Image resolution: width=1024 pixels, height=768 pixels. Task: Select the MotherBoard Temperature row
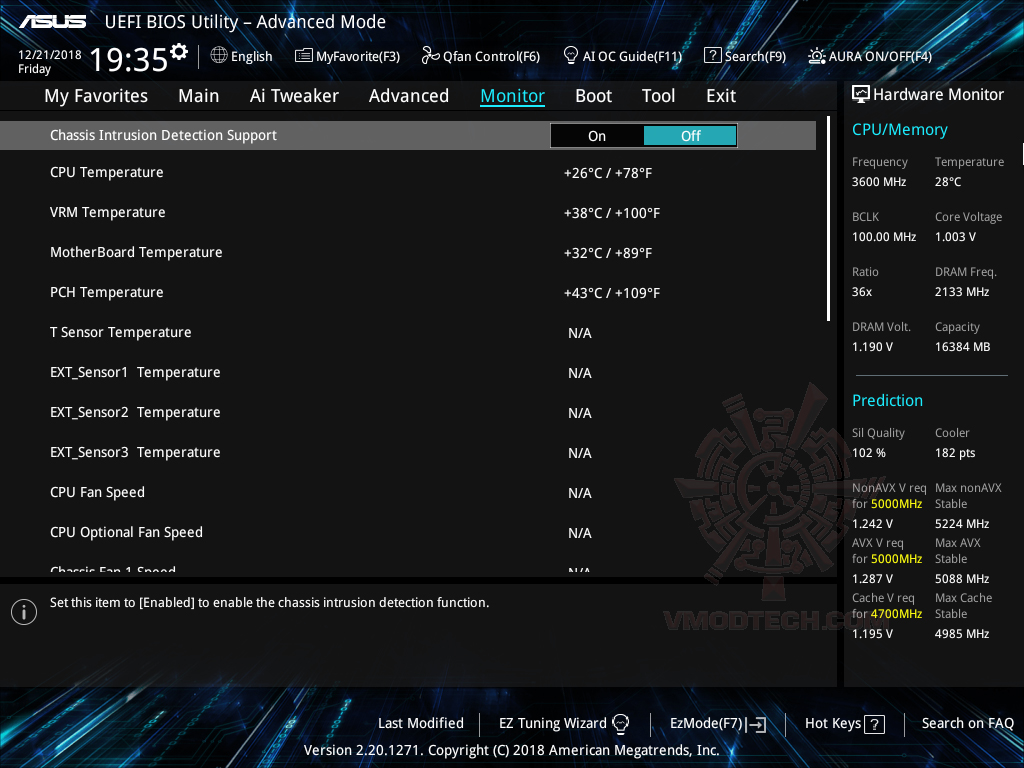408,253
